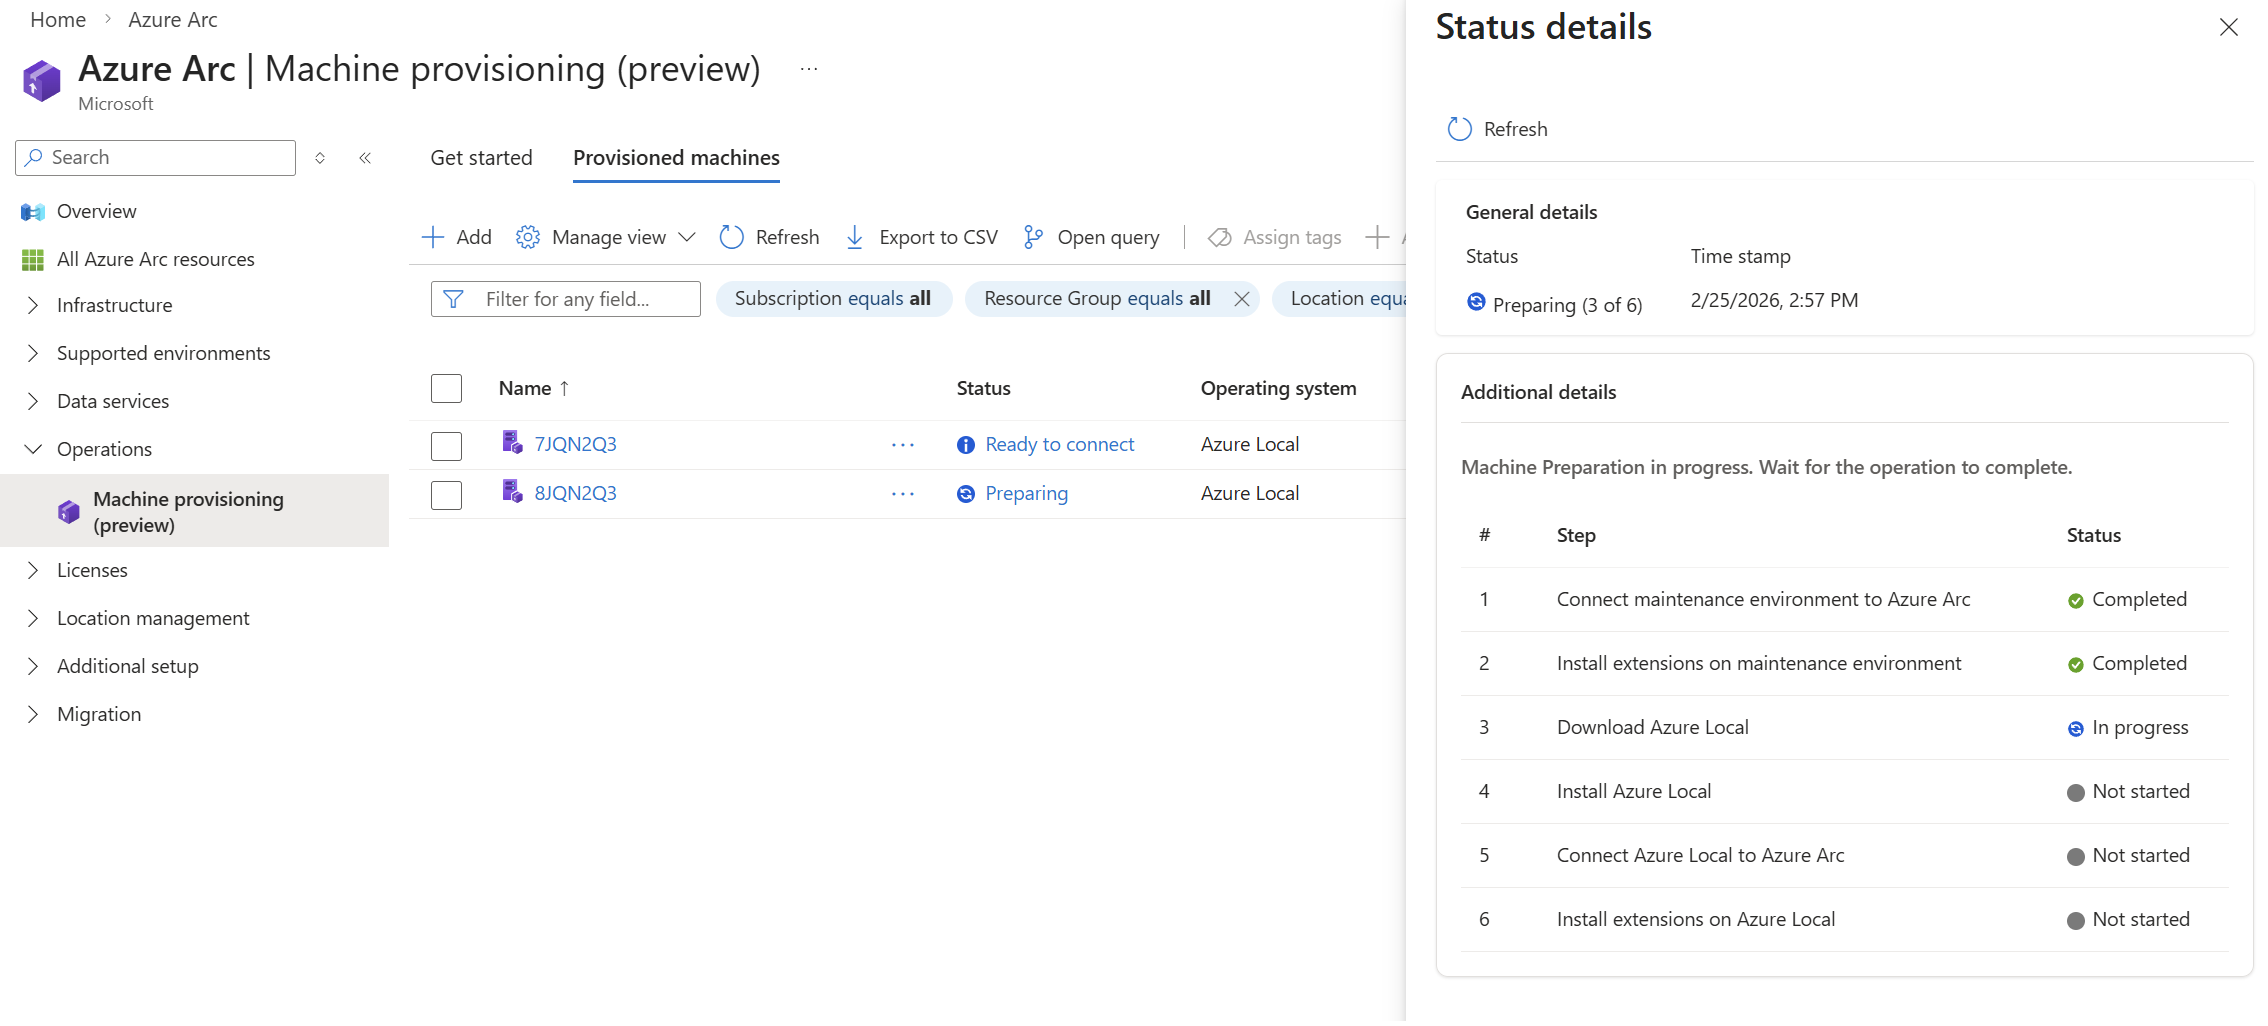This screenshot has height=1026, width=2268.
Task: Remove the Resource Group filter
Action: coord(1241,299)
